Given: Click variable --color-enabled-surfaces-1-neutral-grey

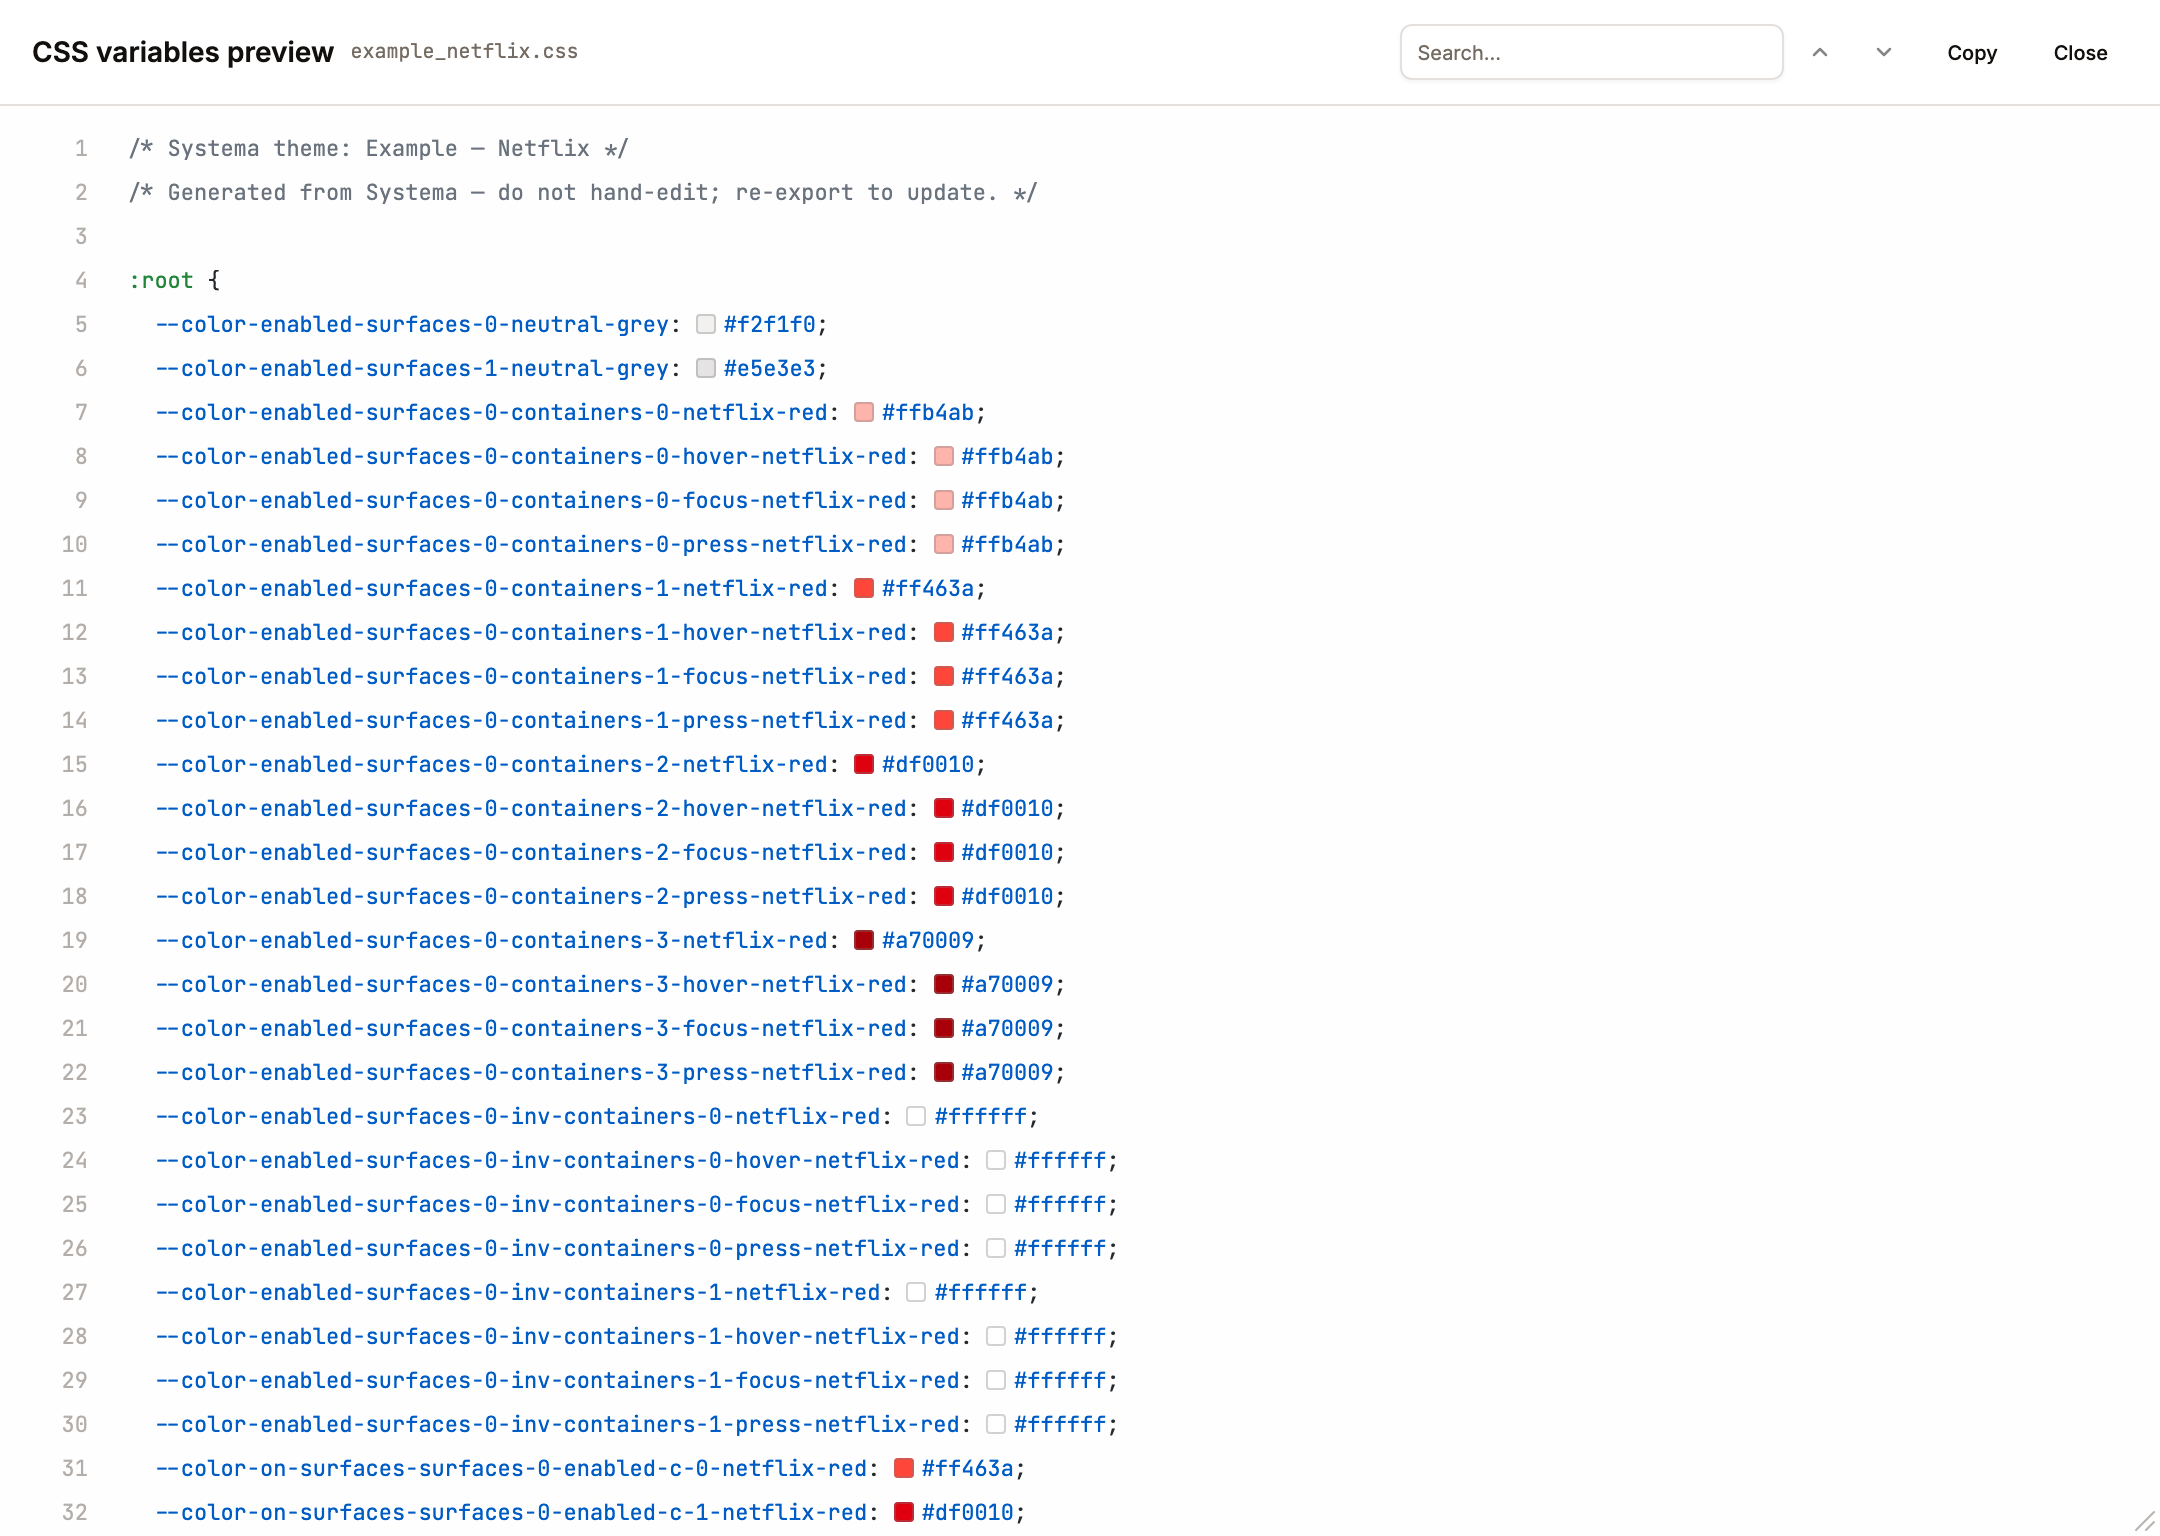Looking at the screenshot, I should 412,368.
